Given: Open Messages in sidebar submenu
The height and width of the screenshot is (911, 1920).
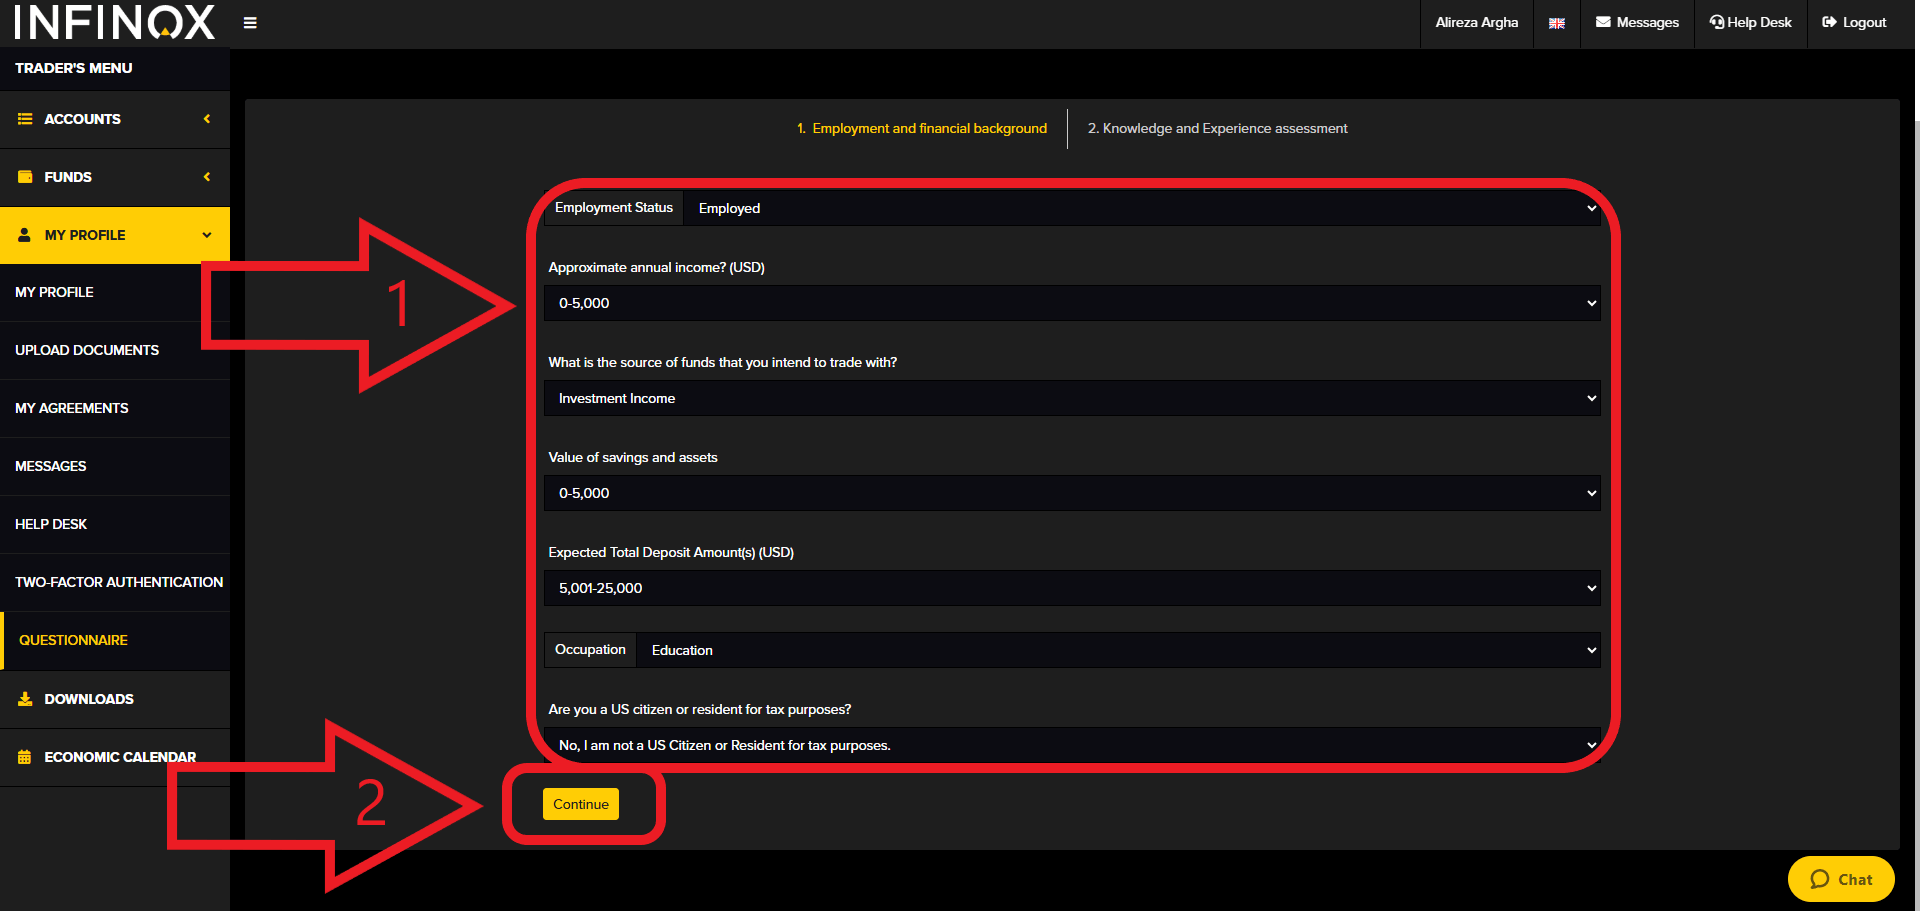Looking at the screenshot, I should pos(115,466).
